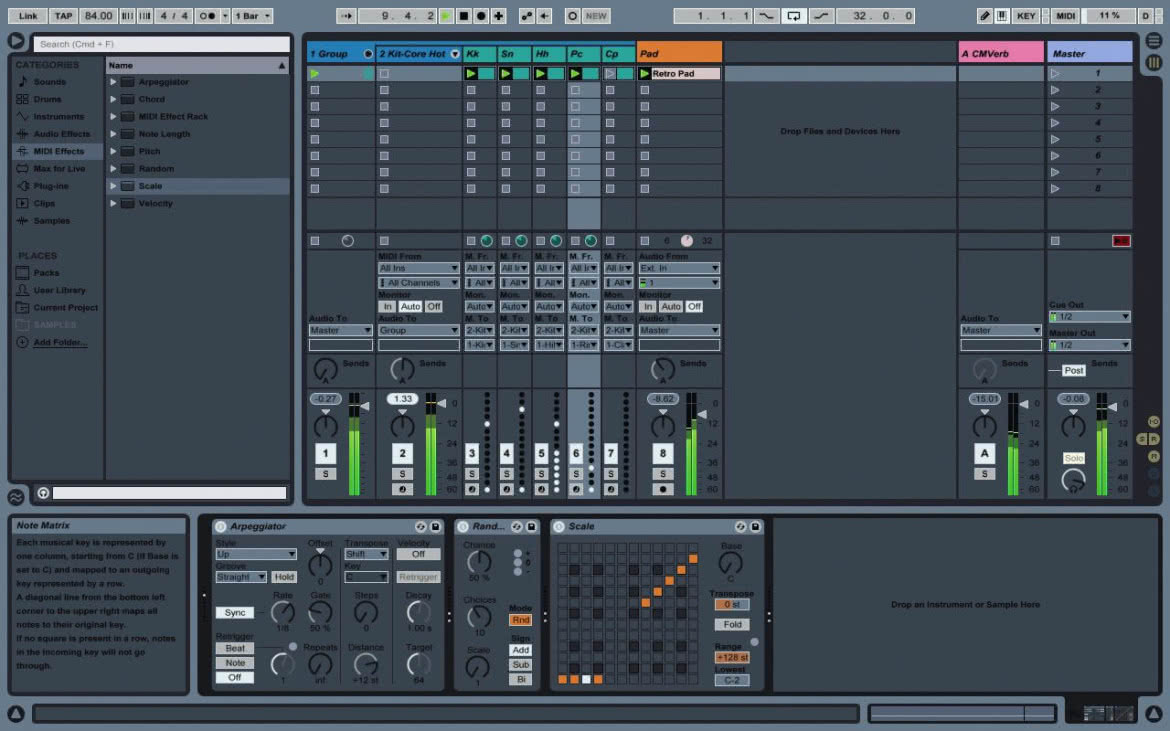The height and width of the screenshot is (731, 1170).
Task: Toggle Fold in the Scale device
Action: click(x=732, y=624)
